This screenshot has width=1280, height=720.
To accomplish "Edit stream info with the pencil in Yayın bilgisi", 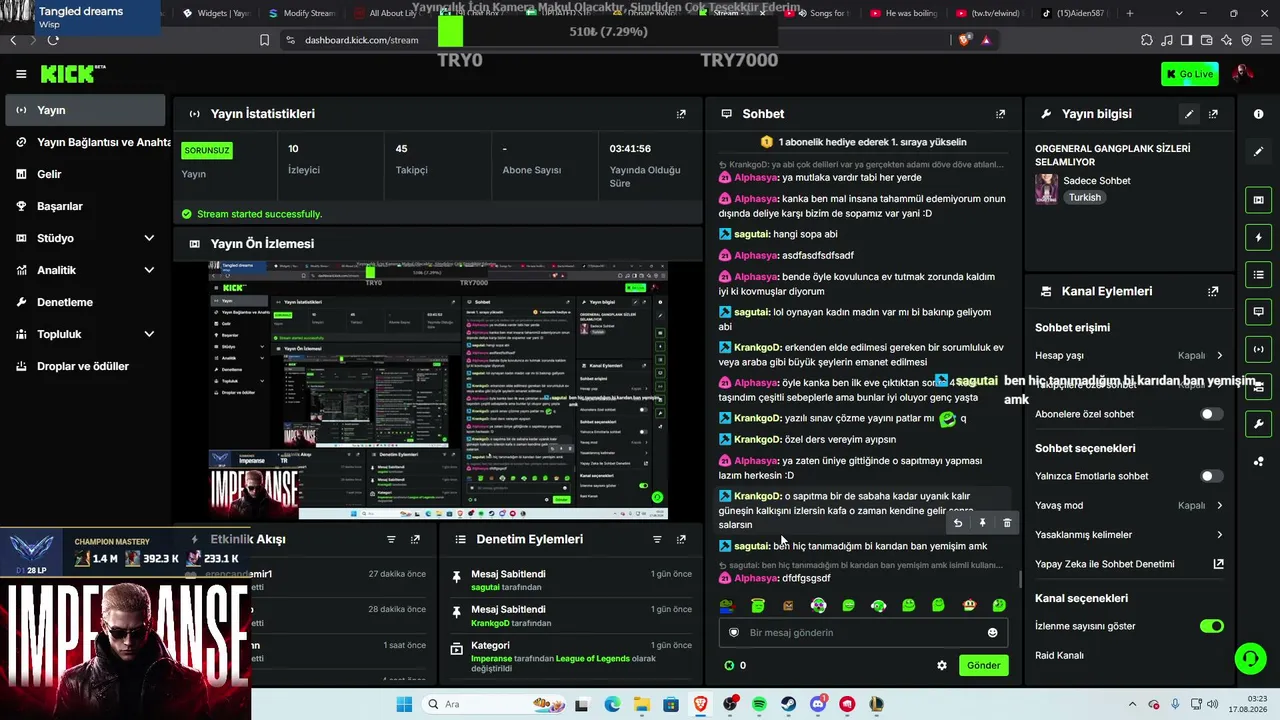I will pos(1189,114).
